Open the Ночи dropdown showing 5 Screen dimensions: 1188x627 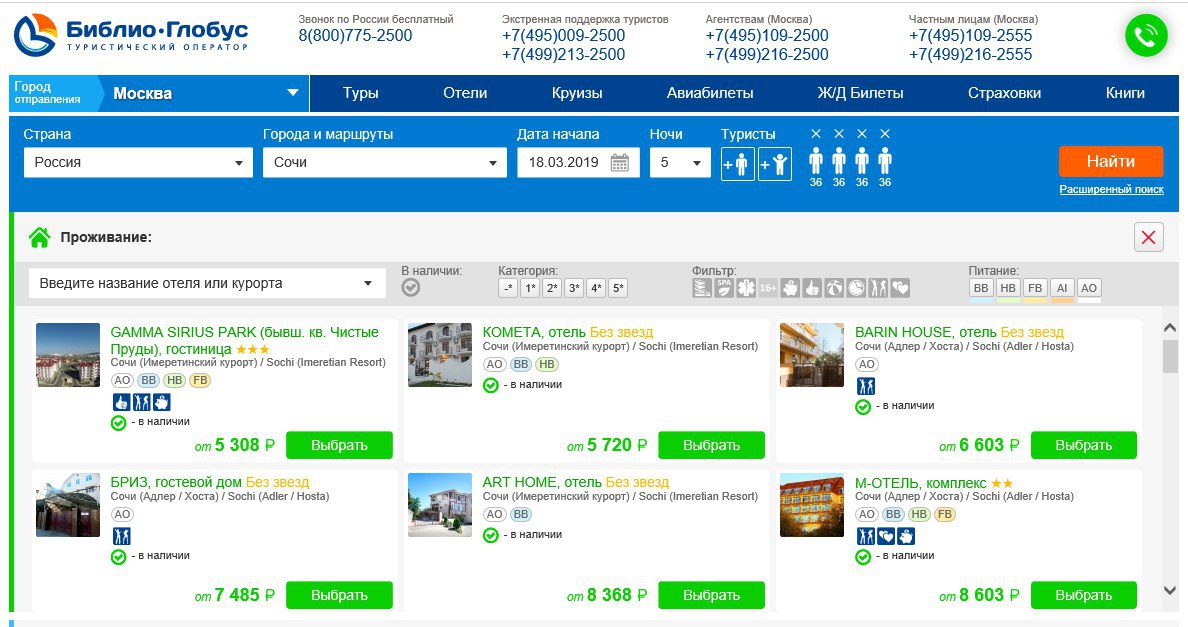680,163
